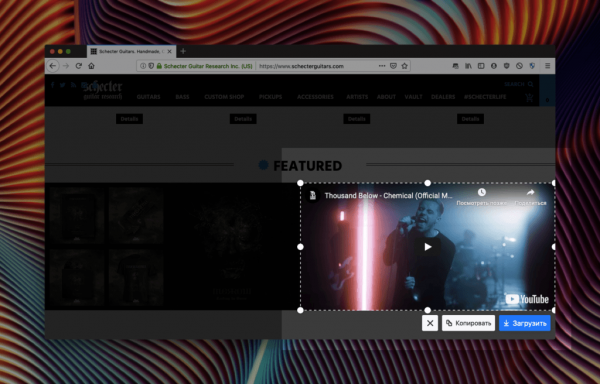
Task: Copy screenshot with Копировать button
Action: click(x=468, y=323)
